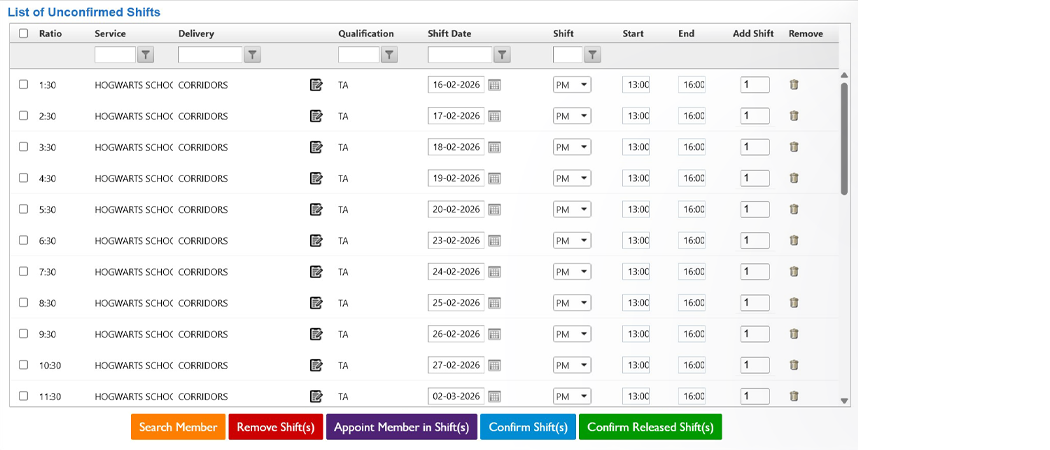Click the Add Shift field for 18-02-2026 row
This screenshot has height=450, width=1050.
click(755, 147)
